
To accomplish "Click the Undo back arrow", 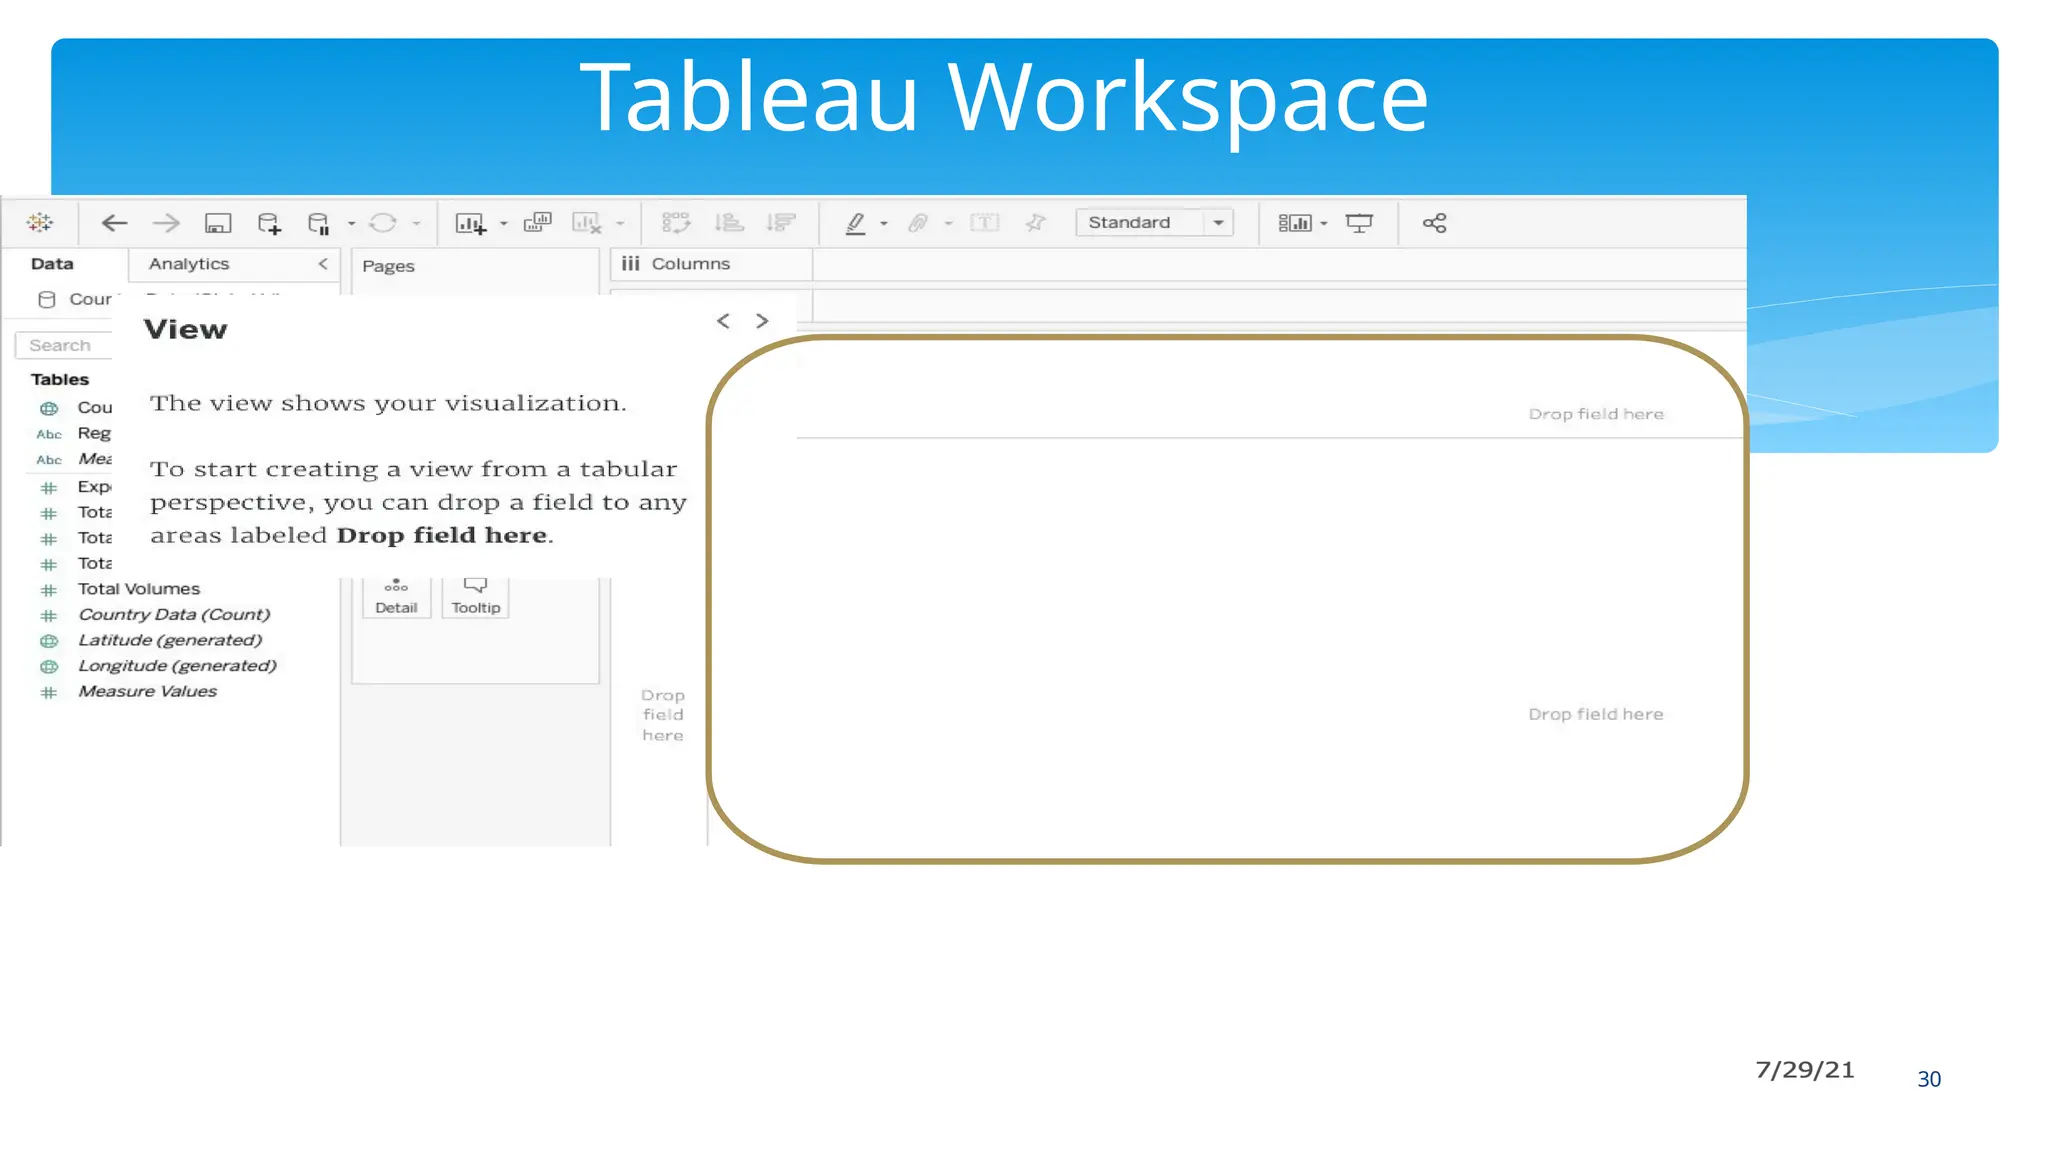I will [x=115, y=223].
